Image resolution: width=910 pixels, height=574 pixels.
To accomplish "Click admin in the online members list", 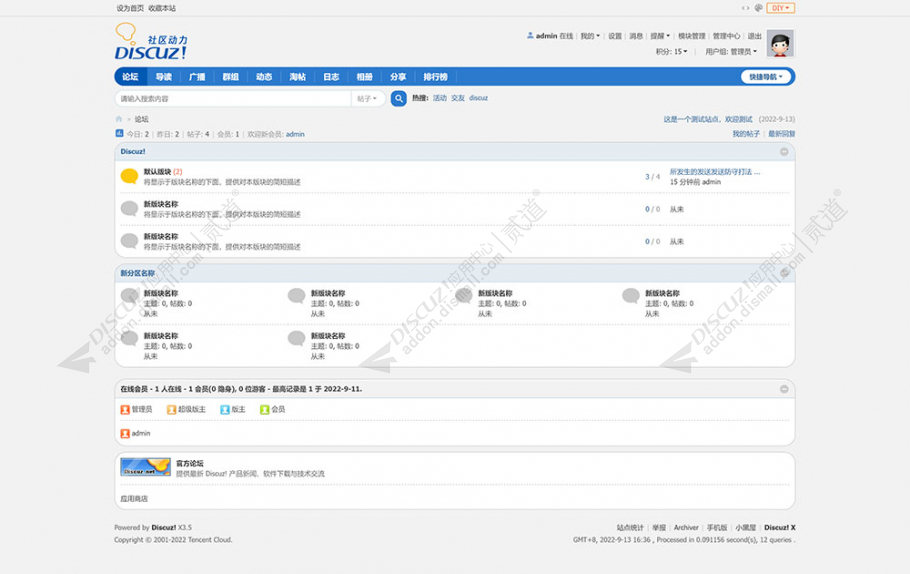I will tap(140, 434).
